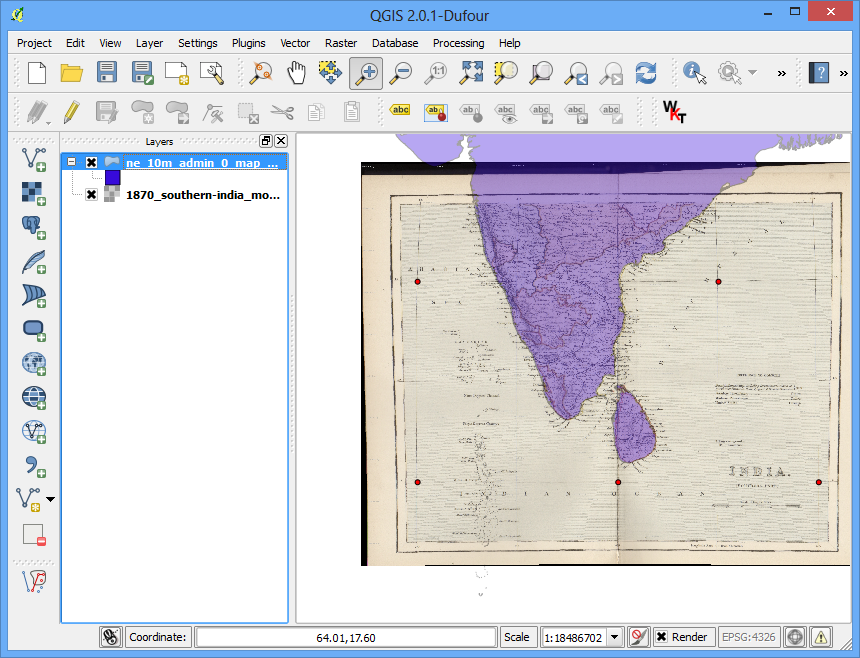The height and width of the screenshot is (658, 860).
Task: Float the Layers panel
Action: [x=265, y=141]
